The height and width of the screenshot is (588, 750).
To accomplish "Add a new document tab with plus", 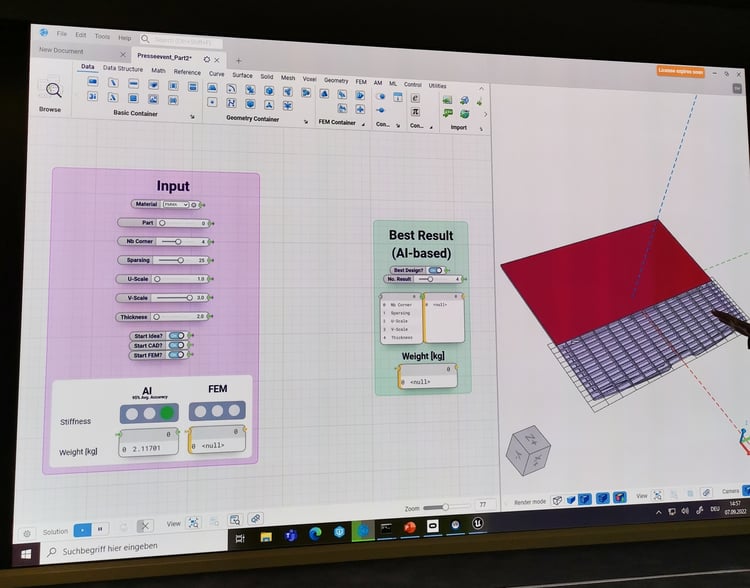I will pyautogui.click(x=238, y=61).
